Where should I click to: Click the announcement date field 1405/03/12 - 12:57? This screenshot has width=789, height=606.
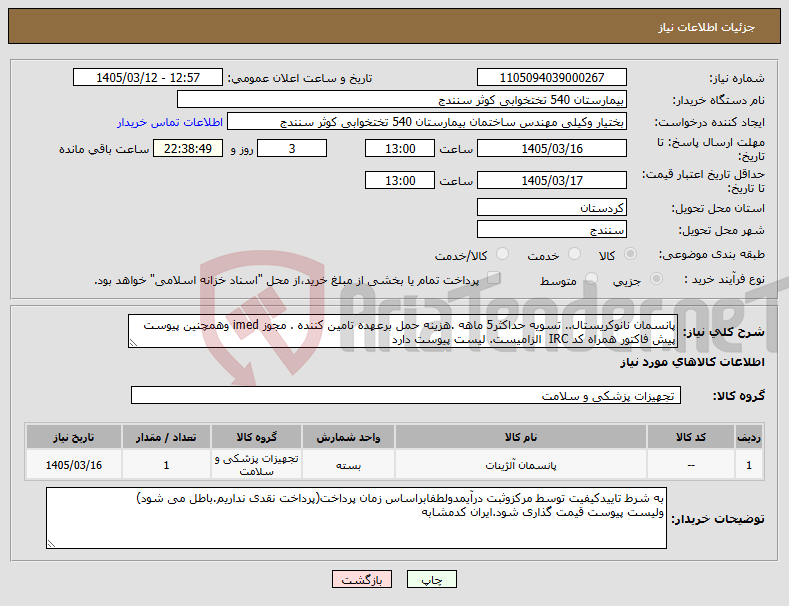148,78
